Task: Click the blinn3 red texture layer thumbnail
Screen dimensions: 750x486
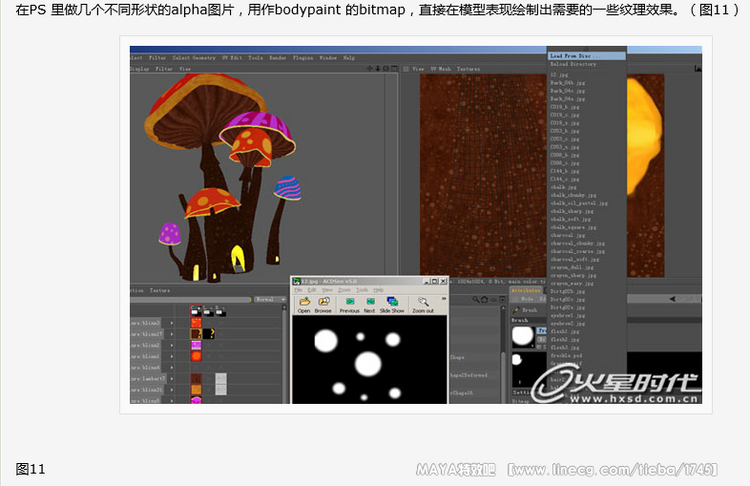Action: [x=196, y=323]
